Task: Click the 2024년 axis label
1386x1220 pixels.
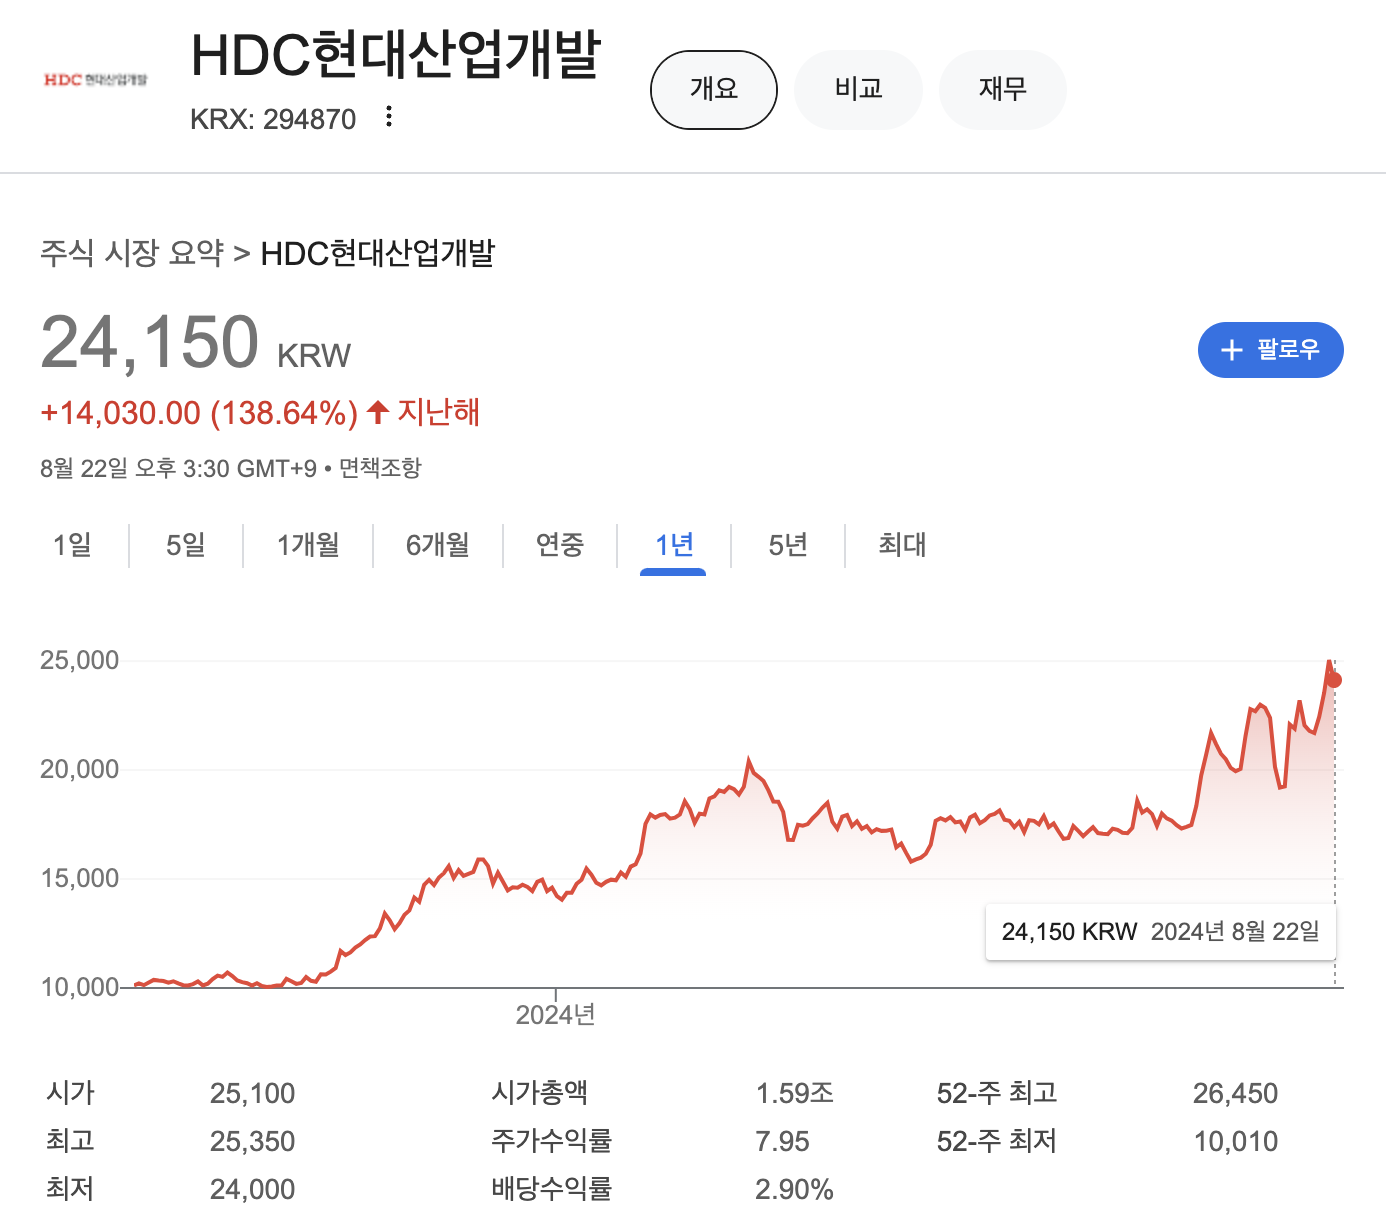Action: tap(555, 1015)
